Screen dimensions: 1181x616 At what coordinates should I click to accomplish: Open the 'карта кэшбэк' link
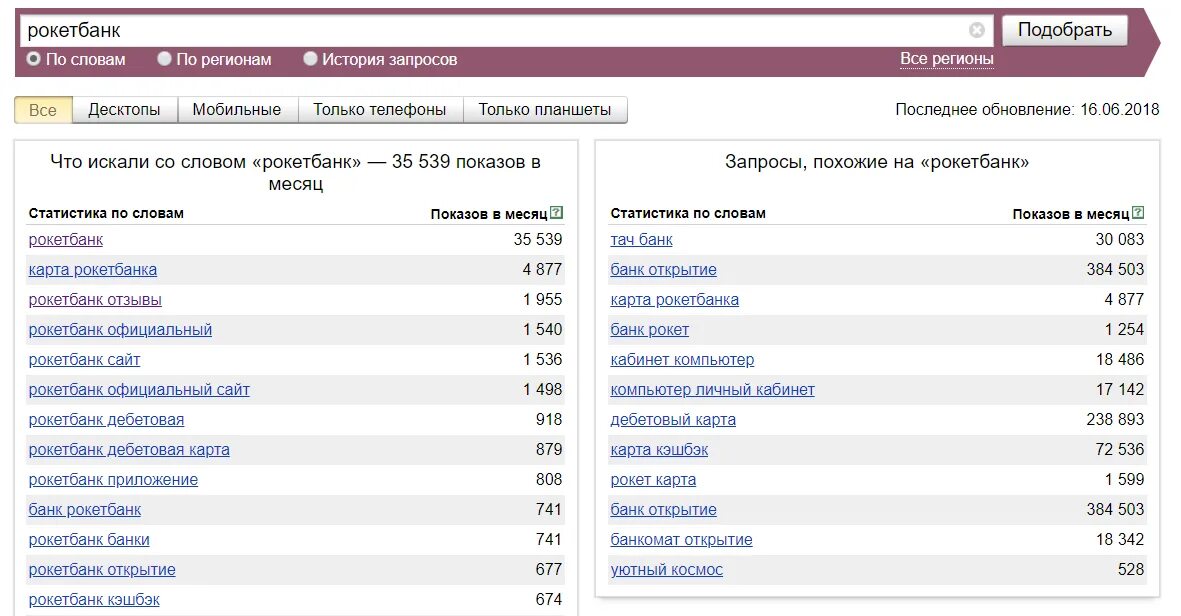pyautogui.click(x=659, y=450)
